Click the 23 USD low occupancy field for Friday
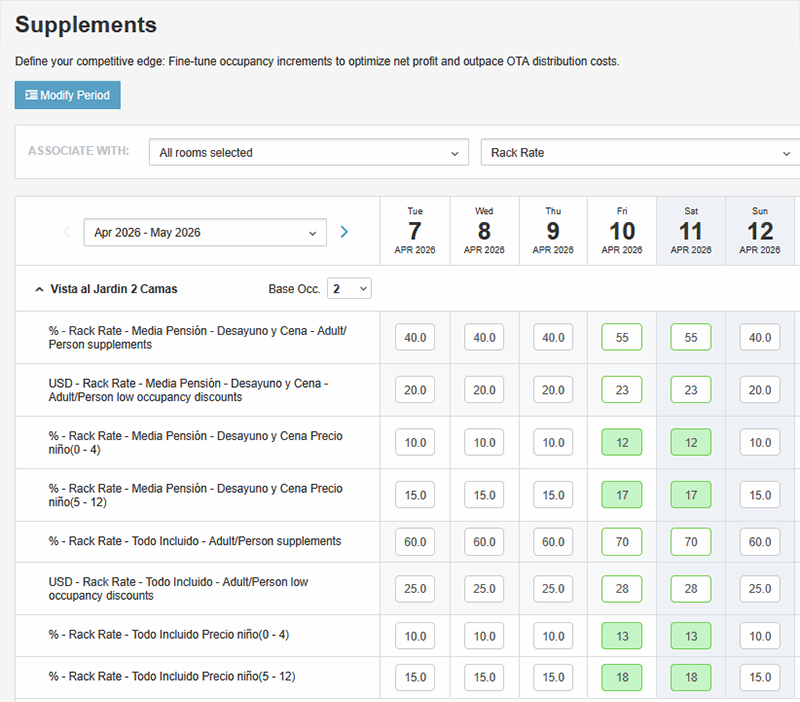Viewport: 800px width, 702px height. point(621,389)
